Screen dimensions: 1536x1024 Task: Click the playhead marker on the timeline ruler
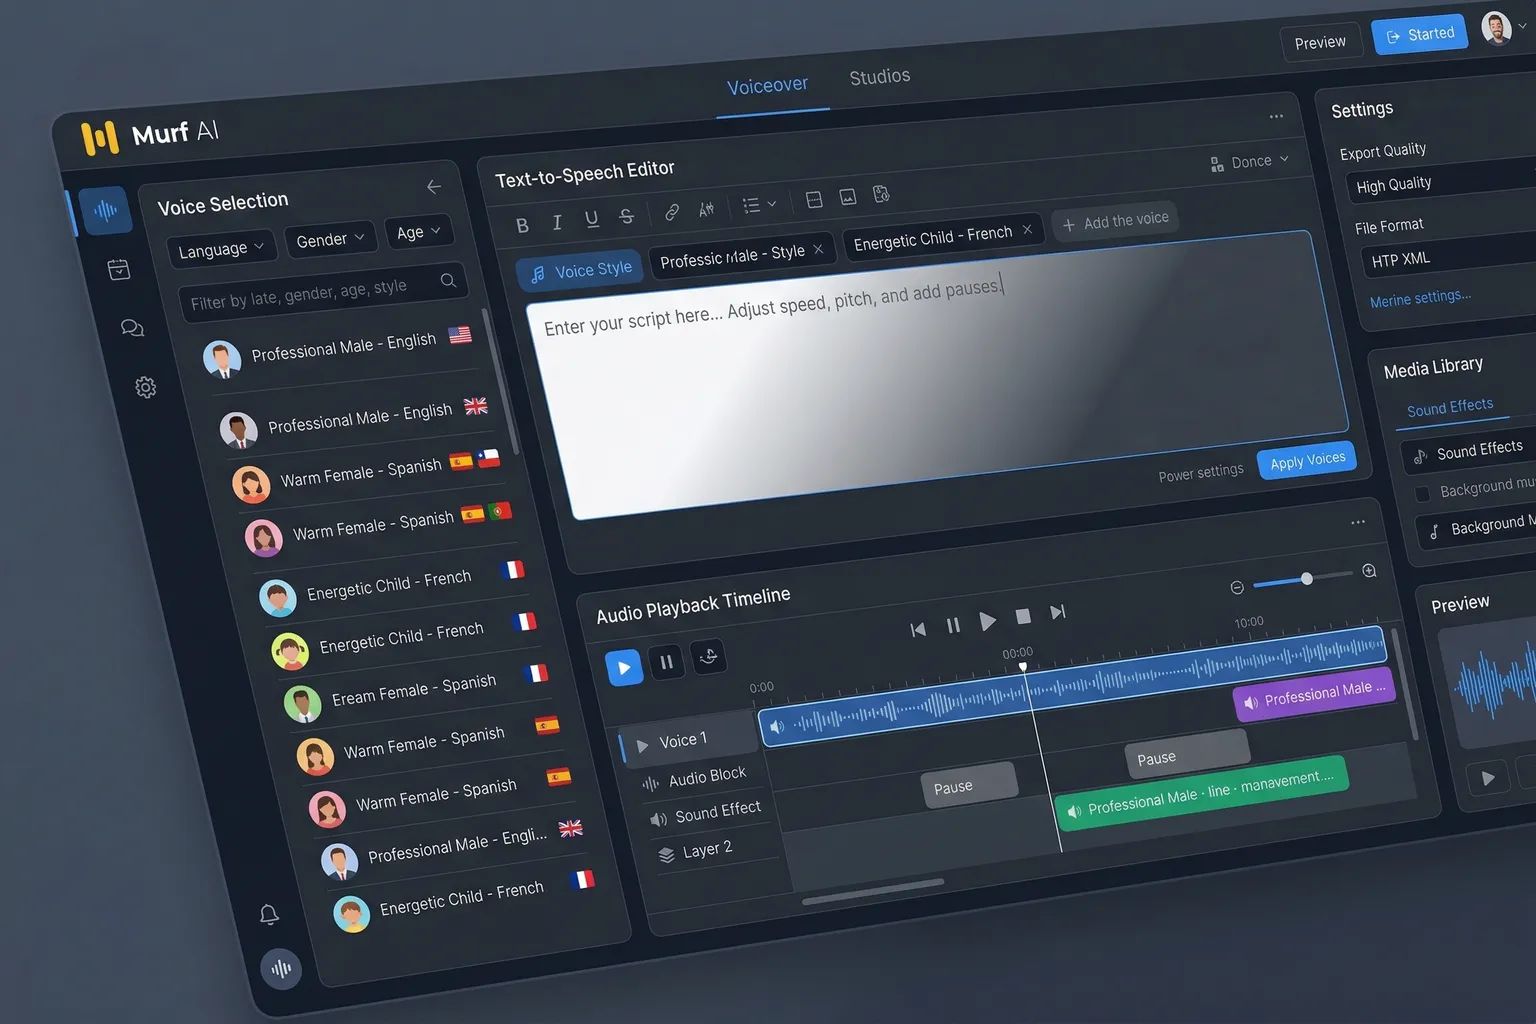tap(1022, 667)
